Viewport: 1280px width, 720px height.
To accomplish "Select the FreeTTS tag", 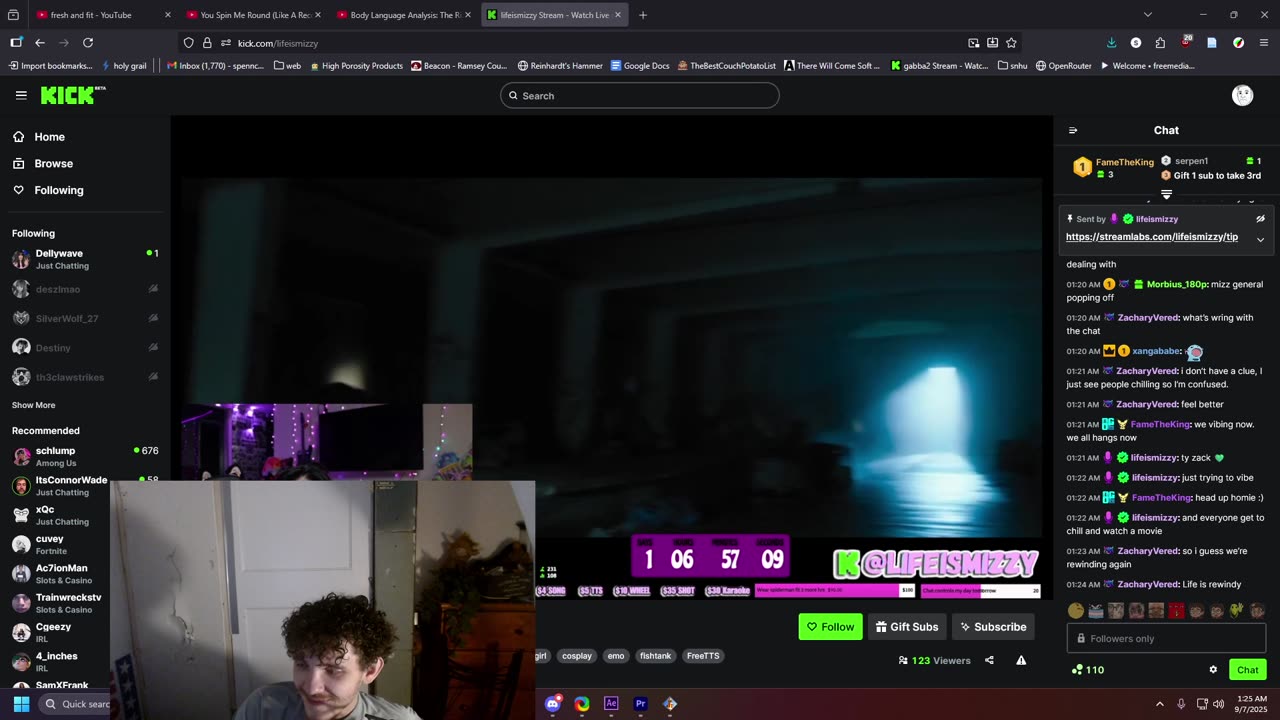I will 703,656.
